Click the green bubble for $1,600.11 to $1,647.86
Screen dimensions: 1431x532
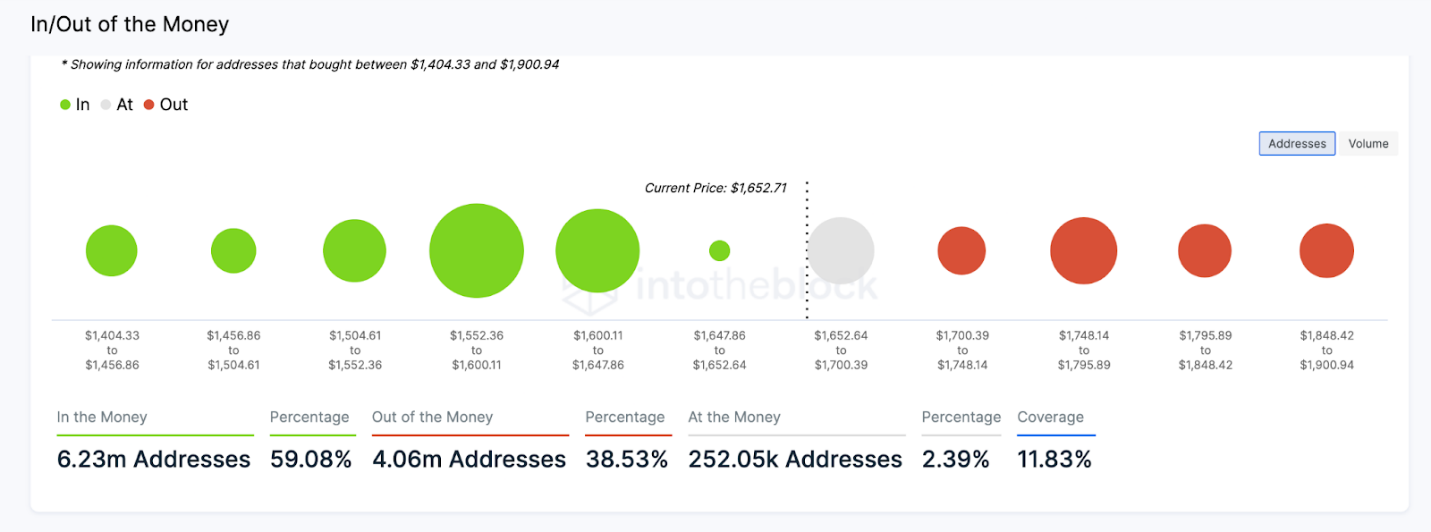pos(597,251)
